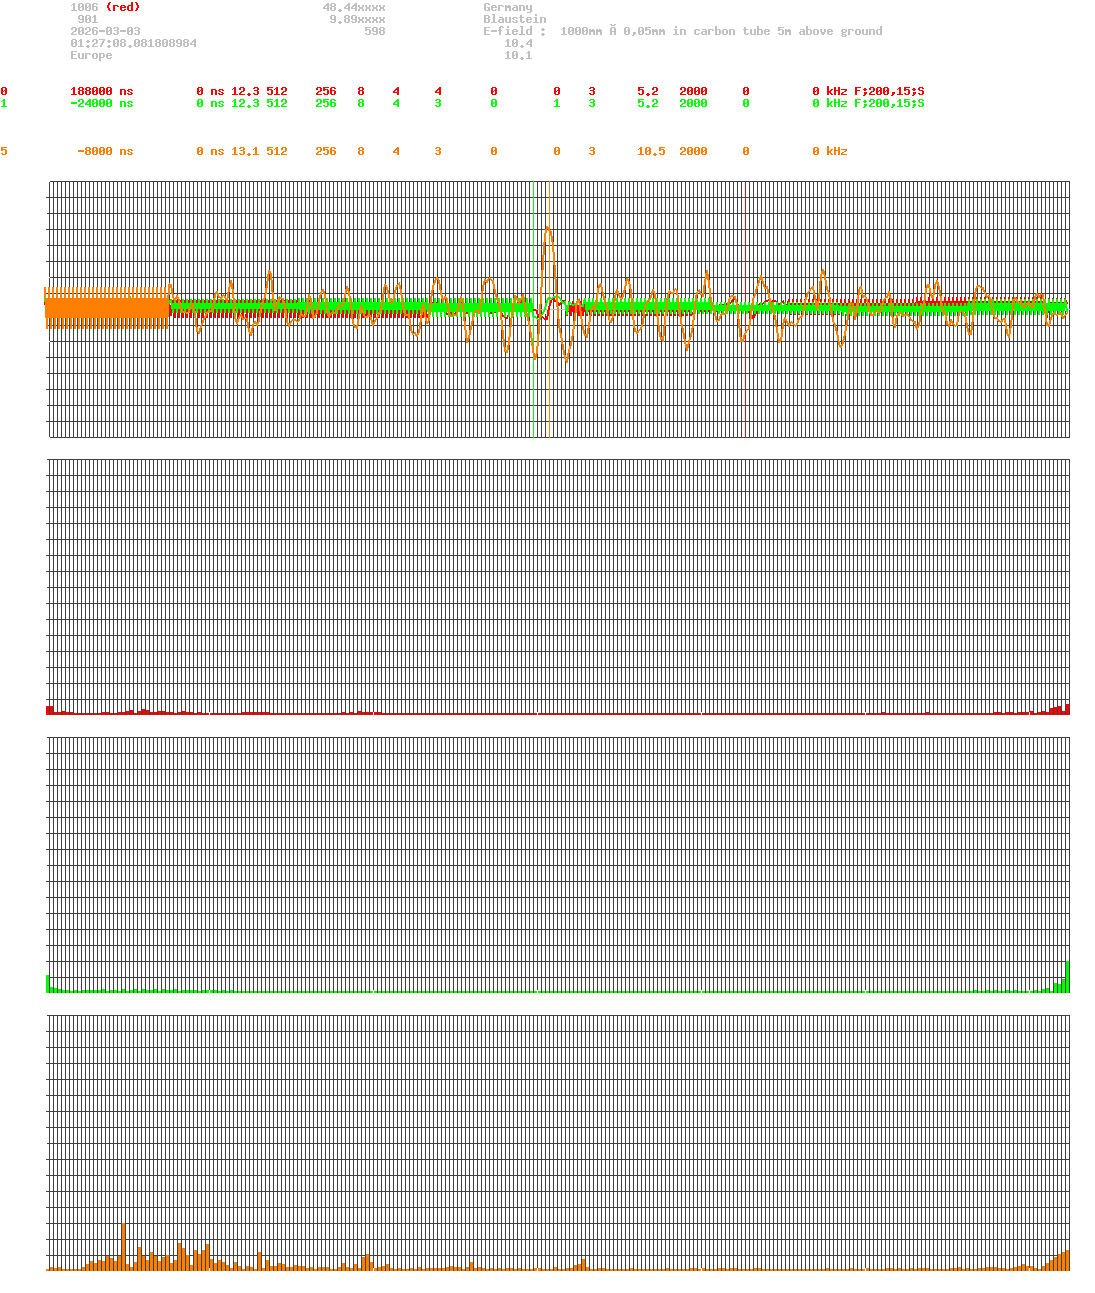Select the Sampling column header

click(x=707, y=79)
